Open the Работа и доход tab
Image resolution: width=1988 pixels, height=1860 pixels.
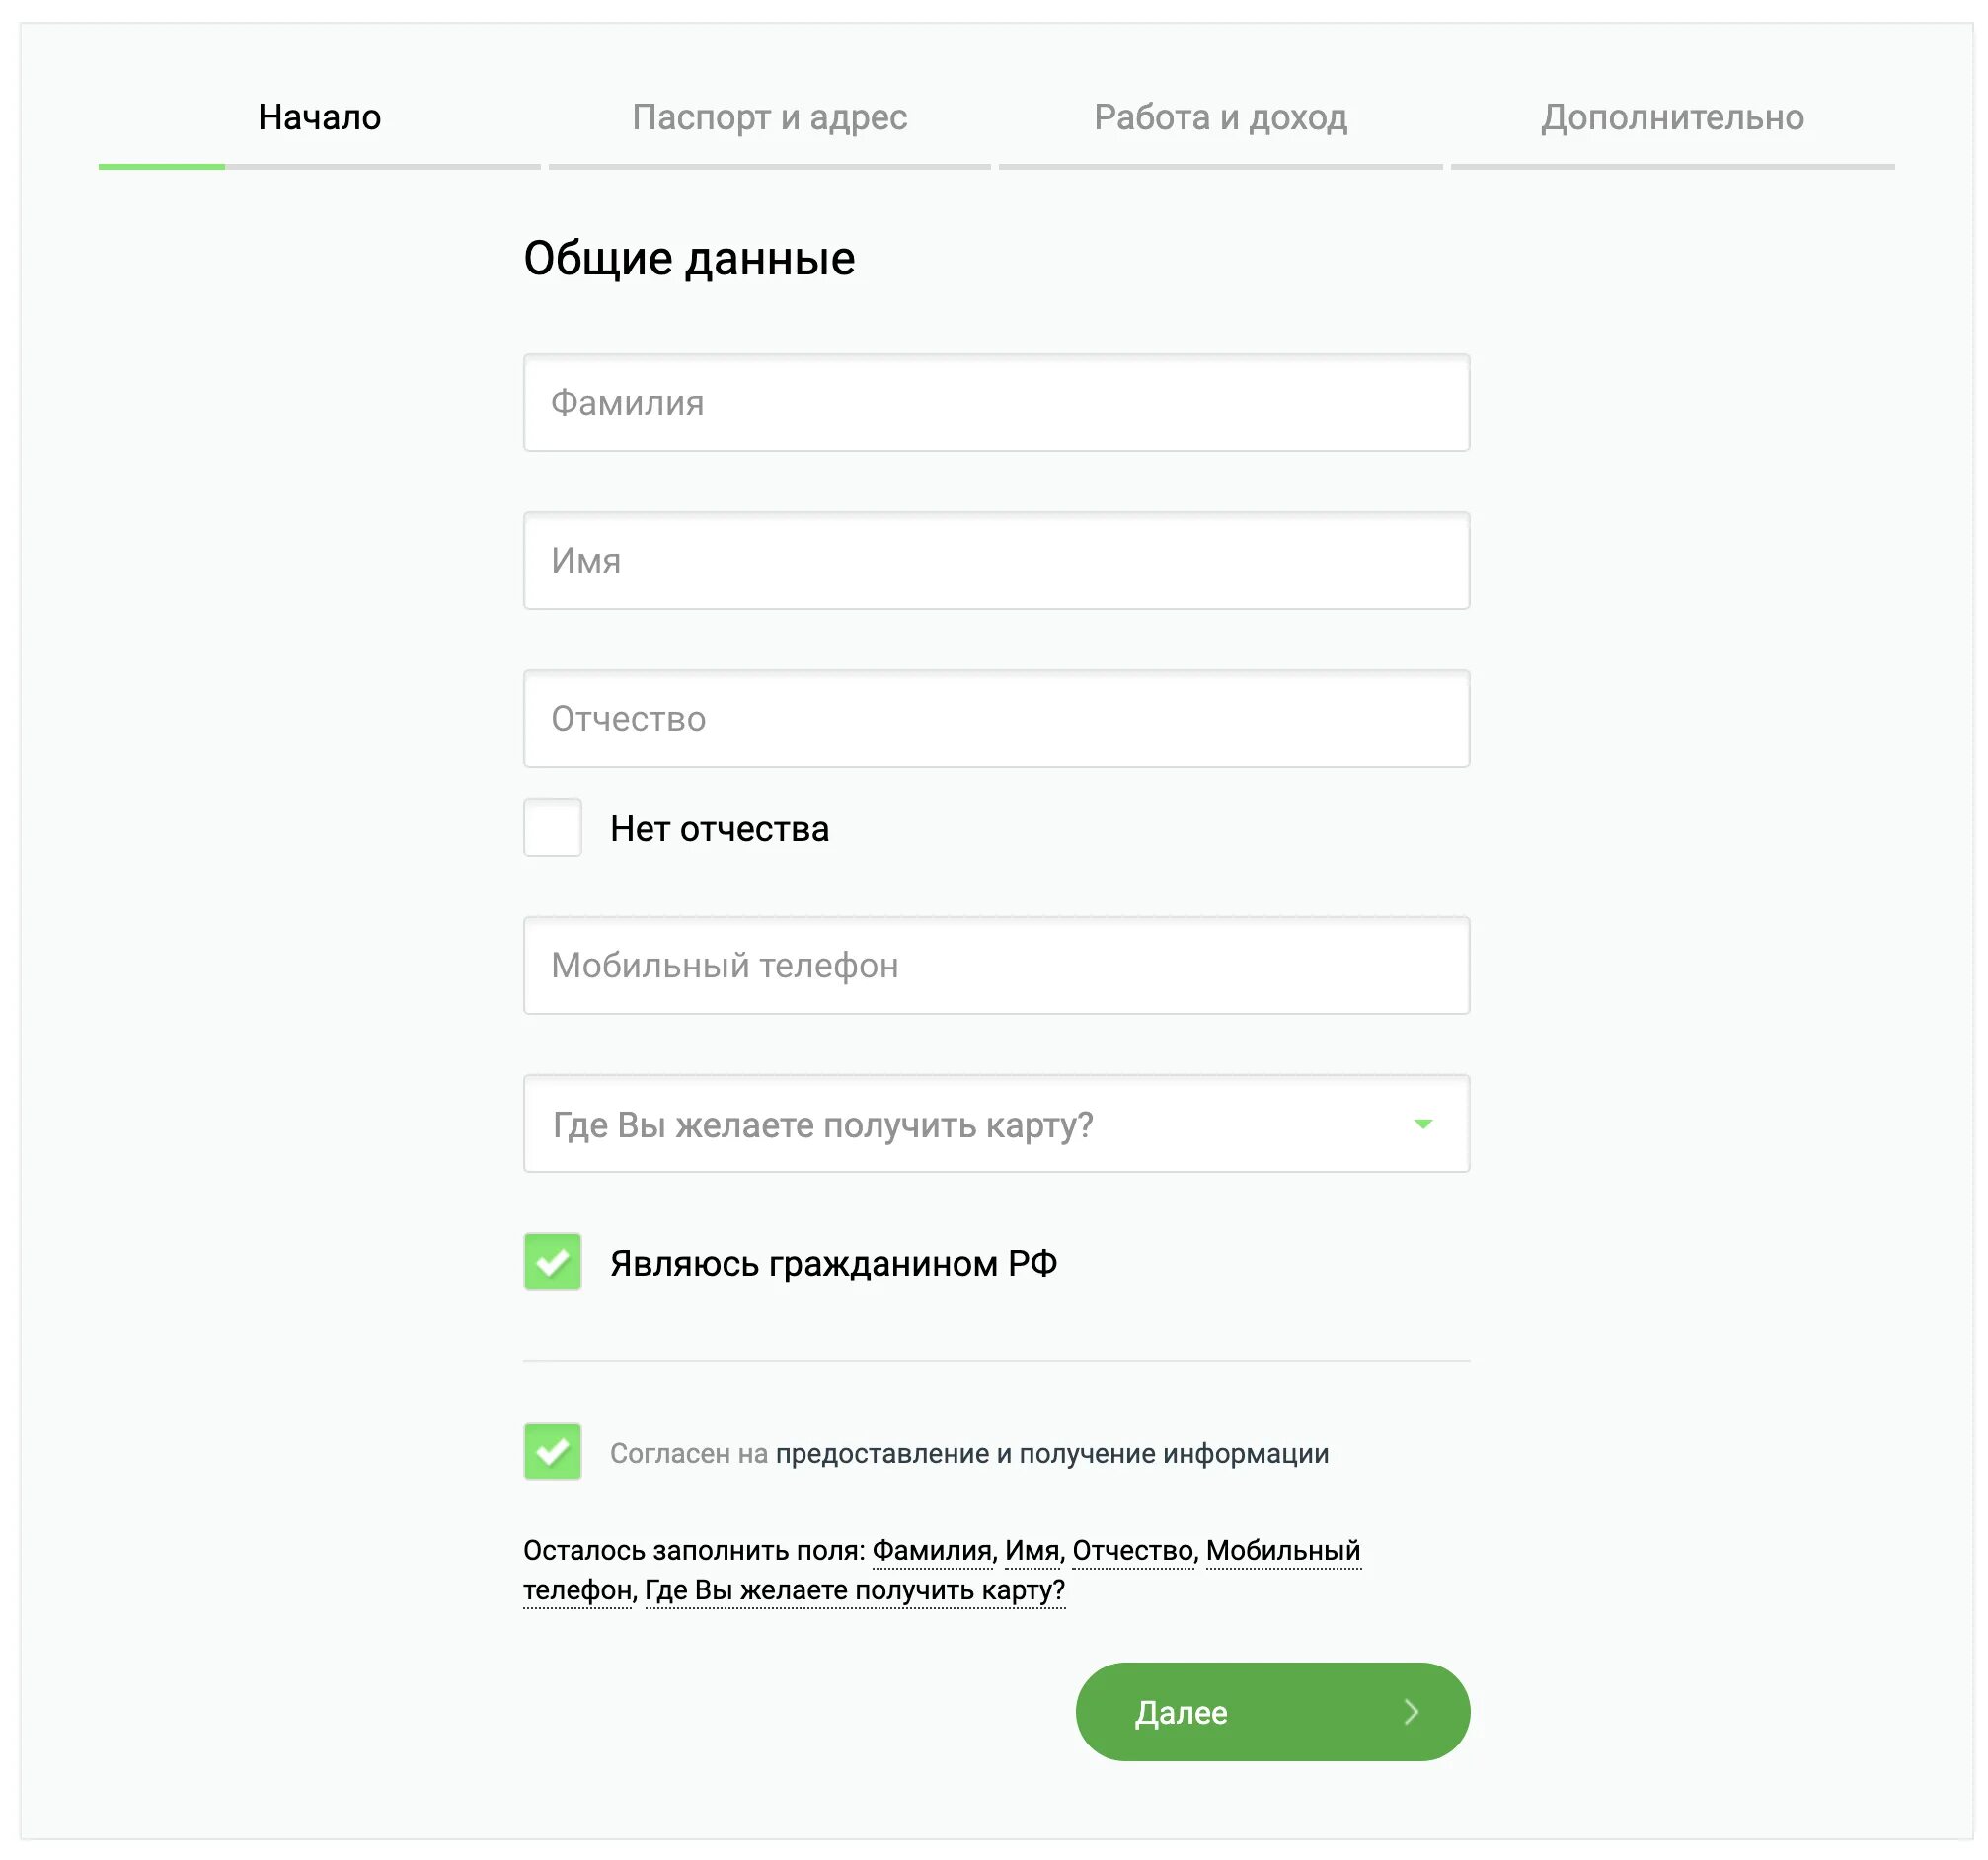(1220, 118)
